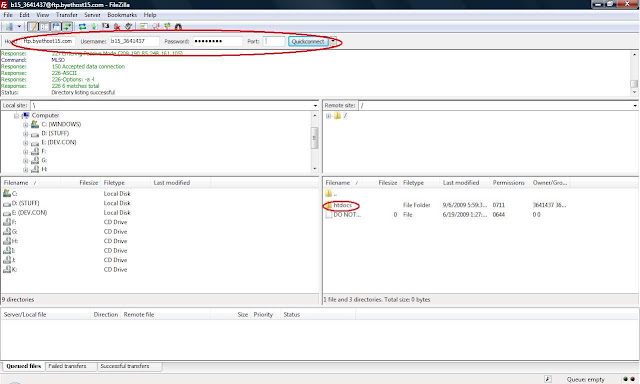This screenshot has height=384, width=640.
Task: Sort local list by Filesize column
Action: (x=89, y=183)
